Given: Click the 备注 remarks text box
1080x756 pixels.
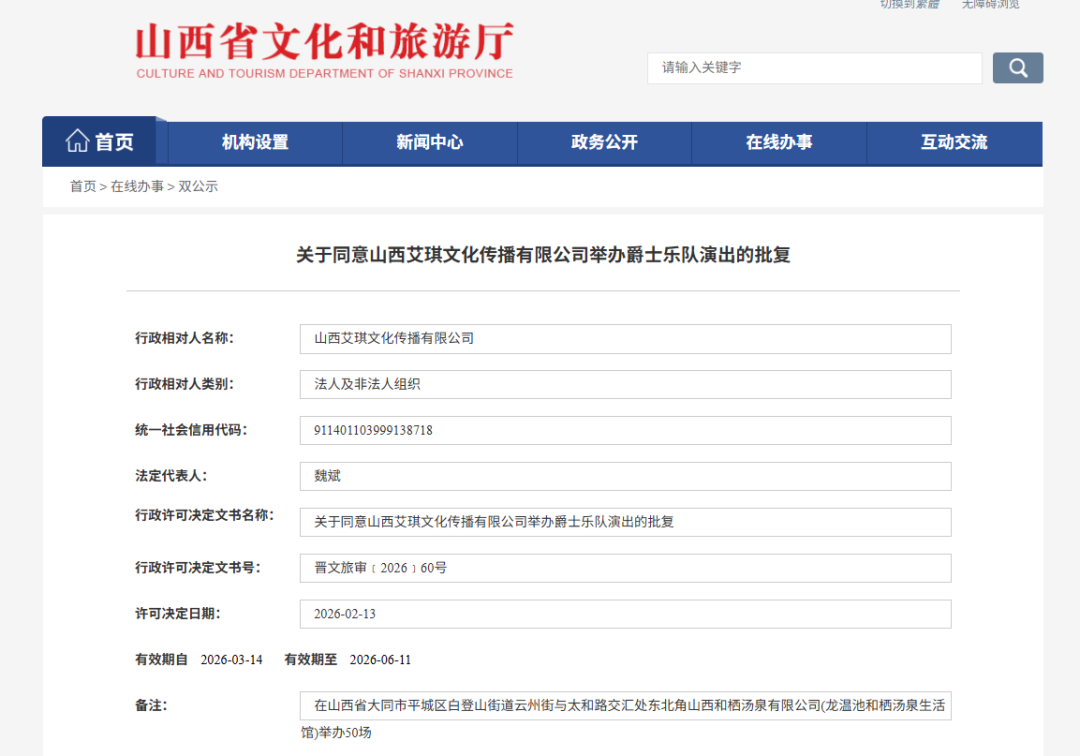Looking at the screenshot, I should click(625, 719).
